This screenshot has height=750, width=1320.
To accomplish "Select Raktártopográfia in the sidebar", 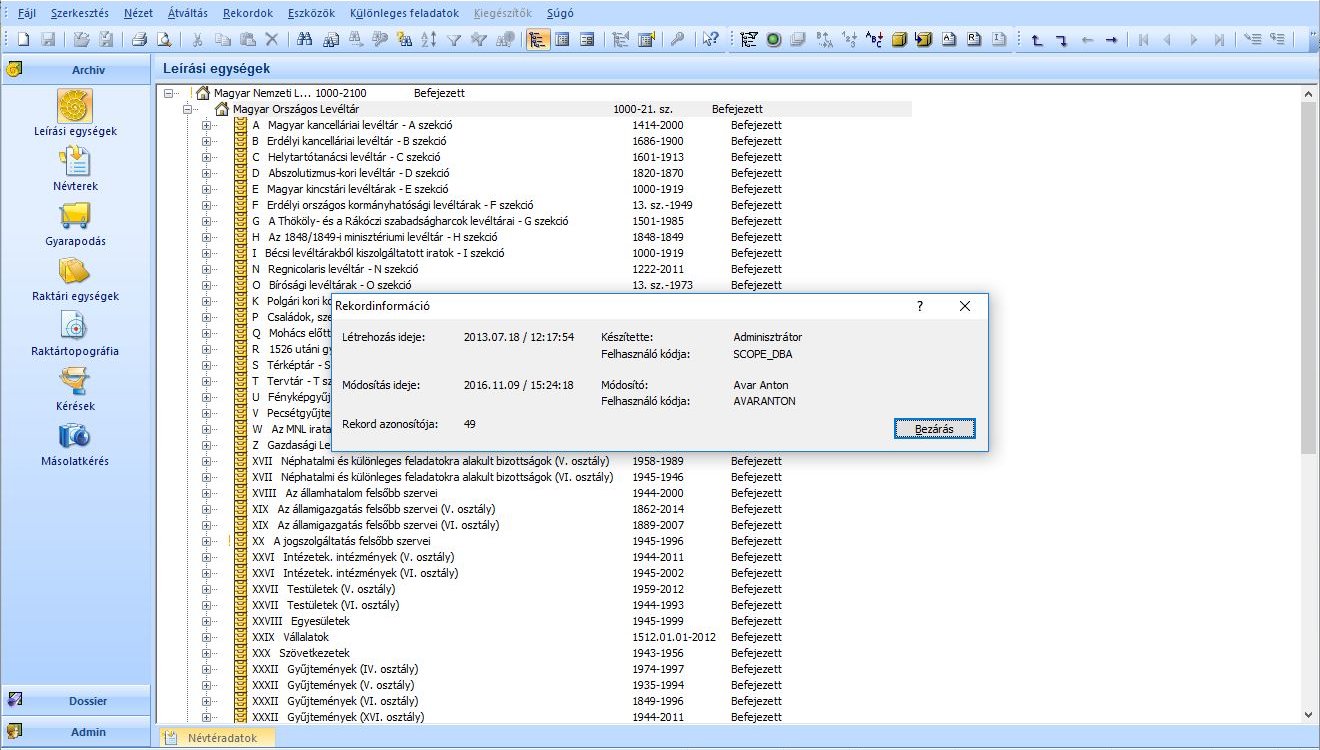I will pos(75,327).
